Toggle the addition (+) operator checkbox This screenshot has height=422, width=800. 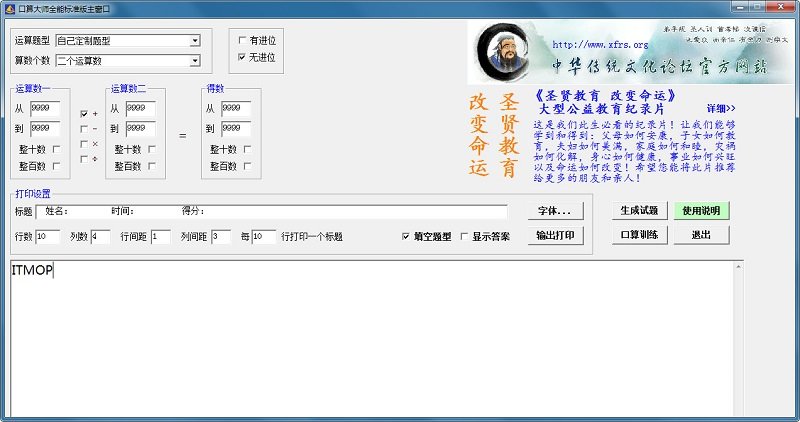pyautogui.click(x=84, y=113)
